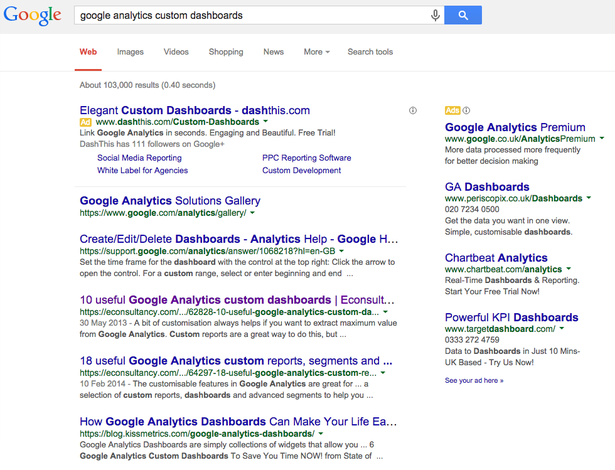Open the Social Media Reporting sitelink

click(139, 158)
